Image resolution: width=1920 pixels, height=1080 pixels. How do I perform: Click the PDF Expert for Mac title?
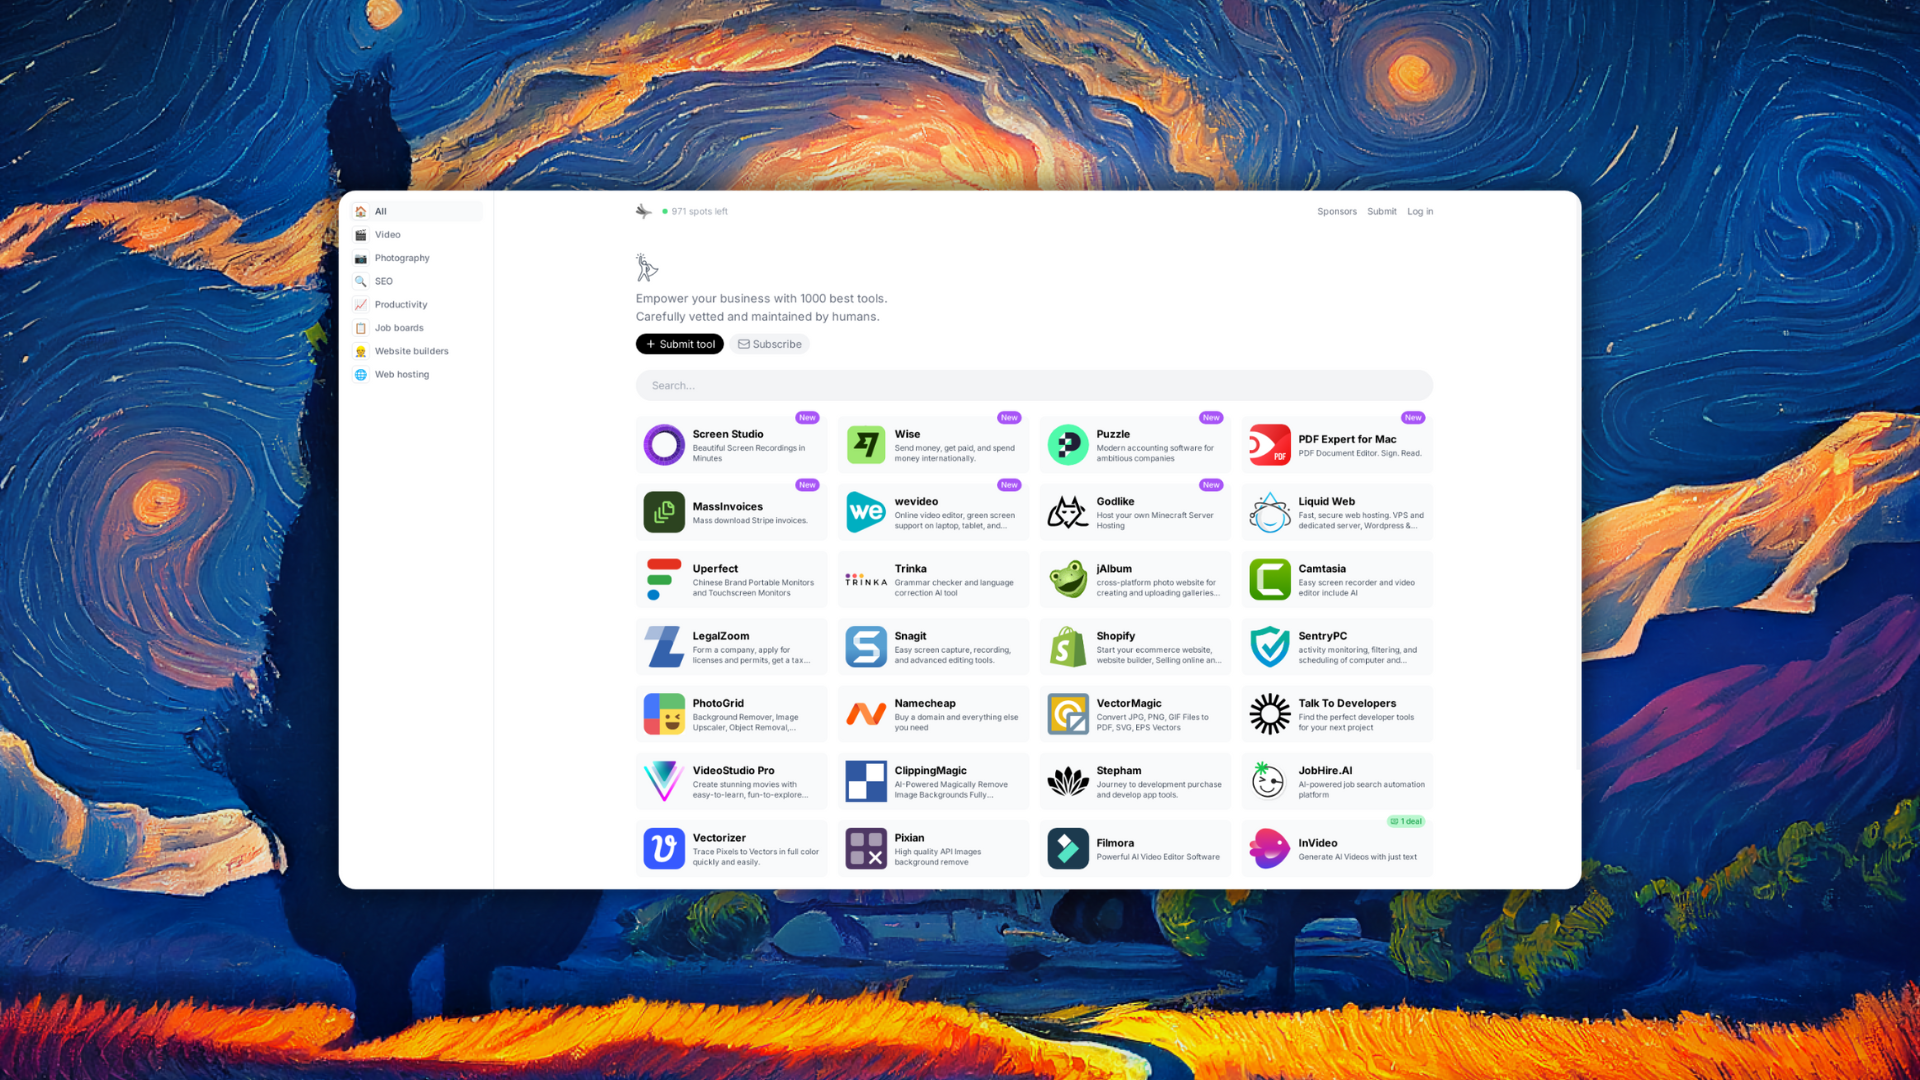1347,439
